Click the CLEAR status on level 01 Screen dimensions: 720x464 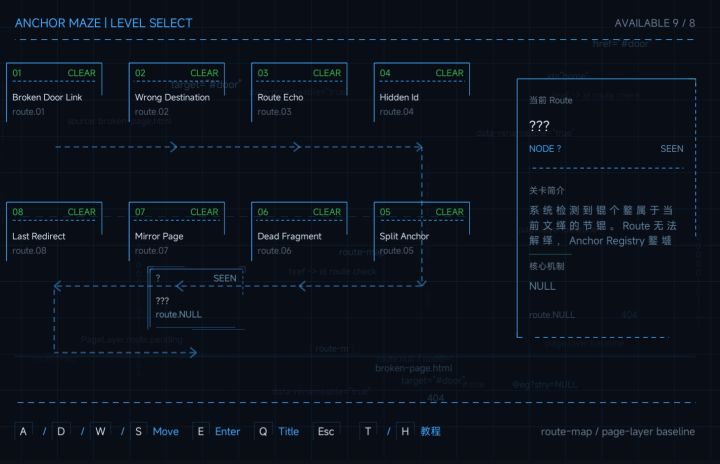(82, 73)
